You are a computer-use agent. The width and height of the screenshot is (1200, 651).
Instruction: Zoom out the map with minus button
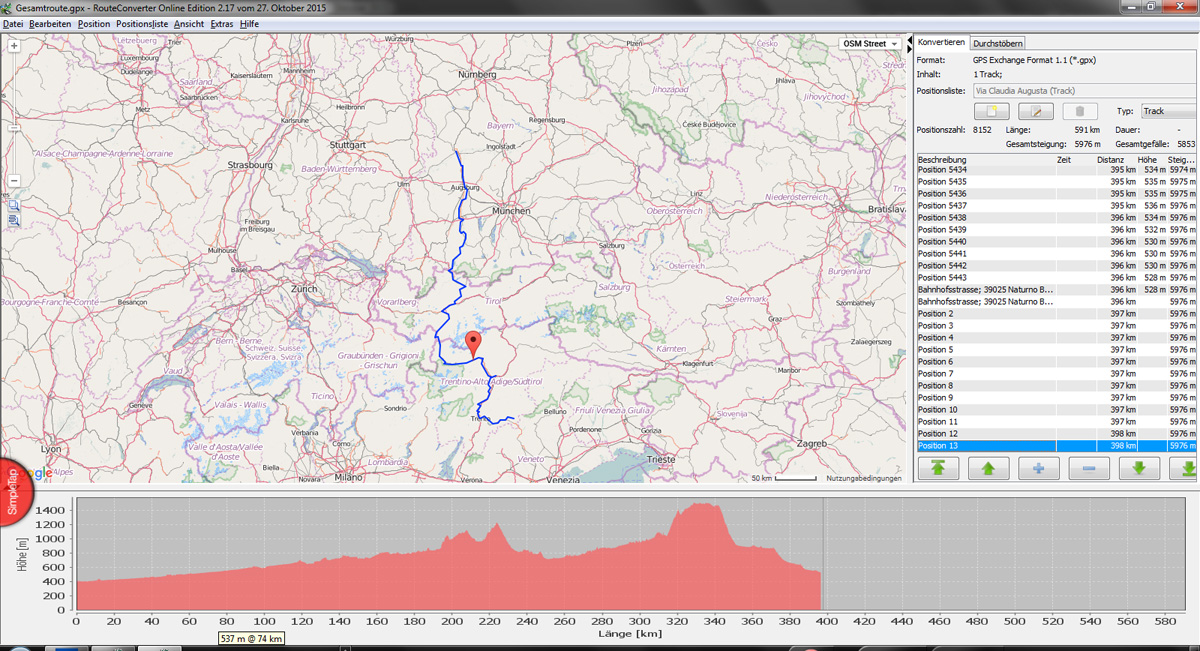click(14, 181)
